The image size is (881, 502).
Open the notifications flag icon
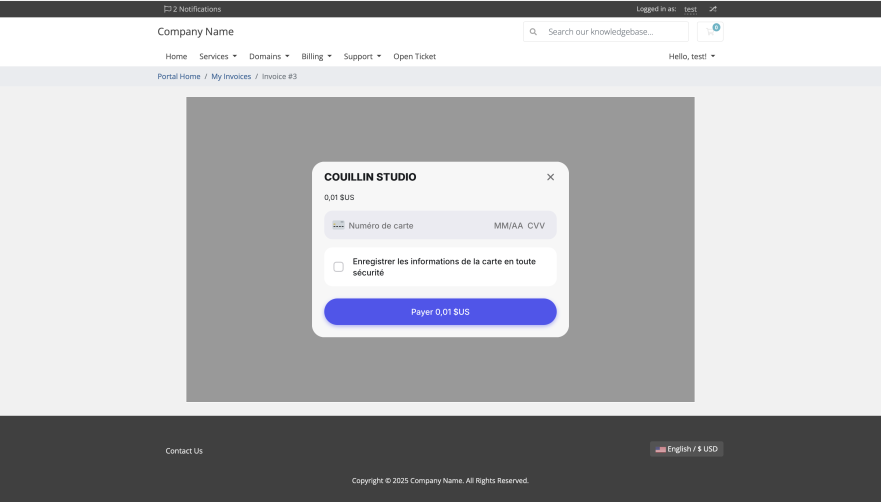point(167,9)
